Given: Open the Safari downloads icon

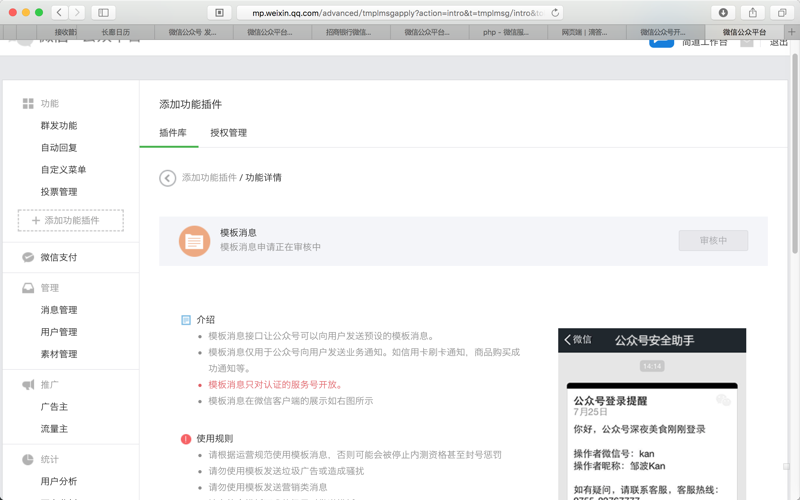Looking at the screenshot, I should 723,13.
